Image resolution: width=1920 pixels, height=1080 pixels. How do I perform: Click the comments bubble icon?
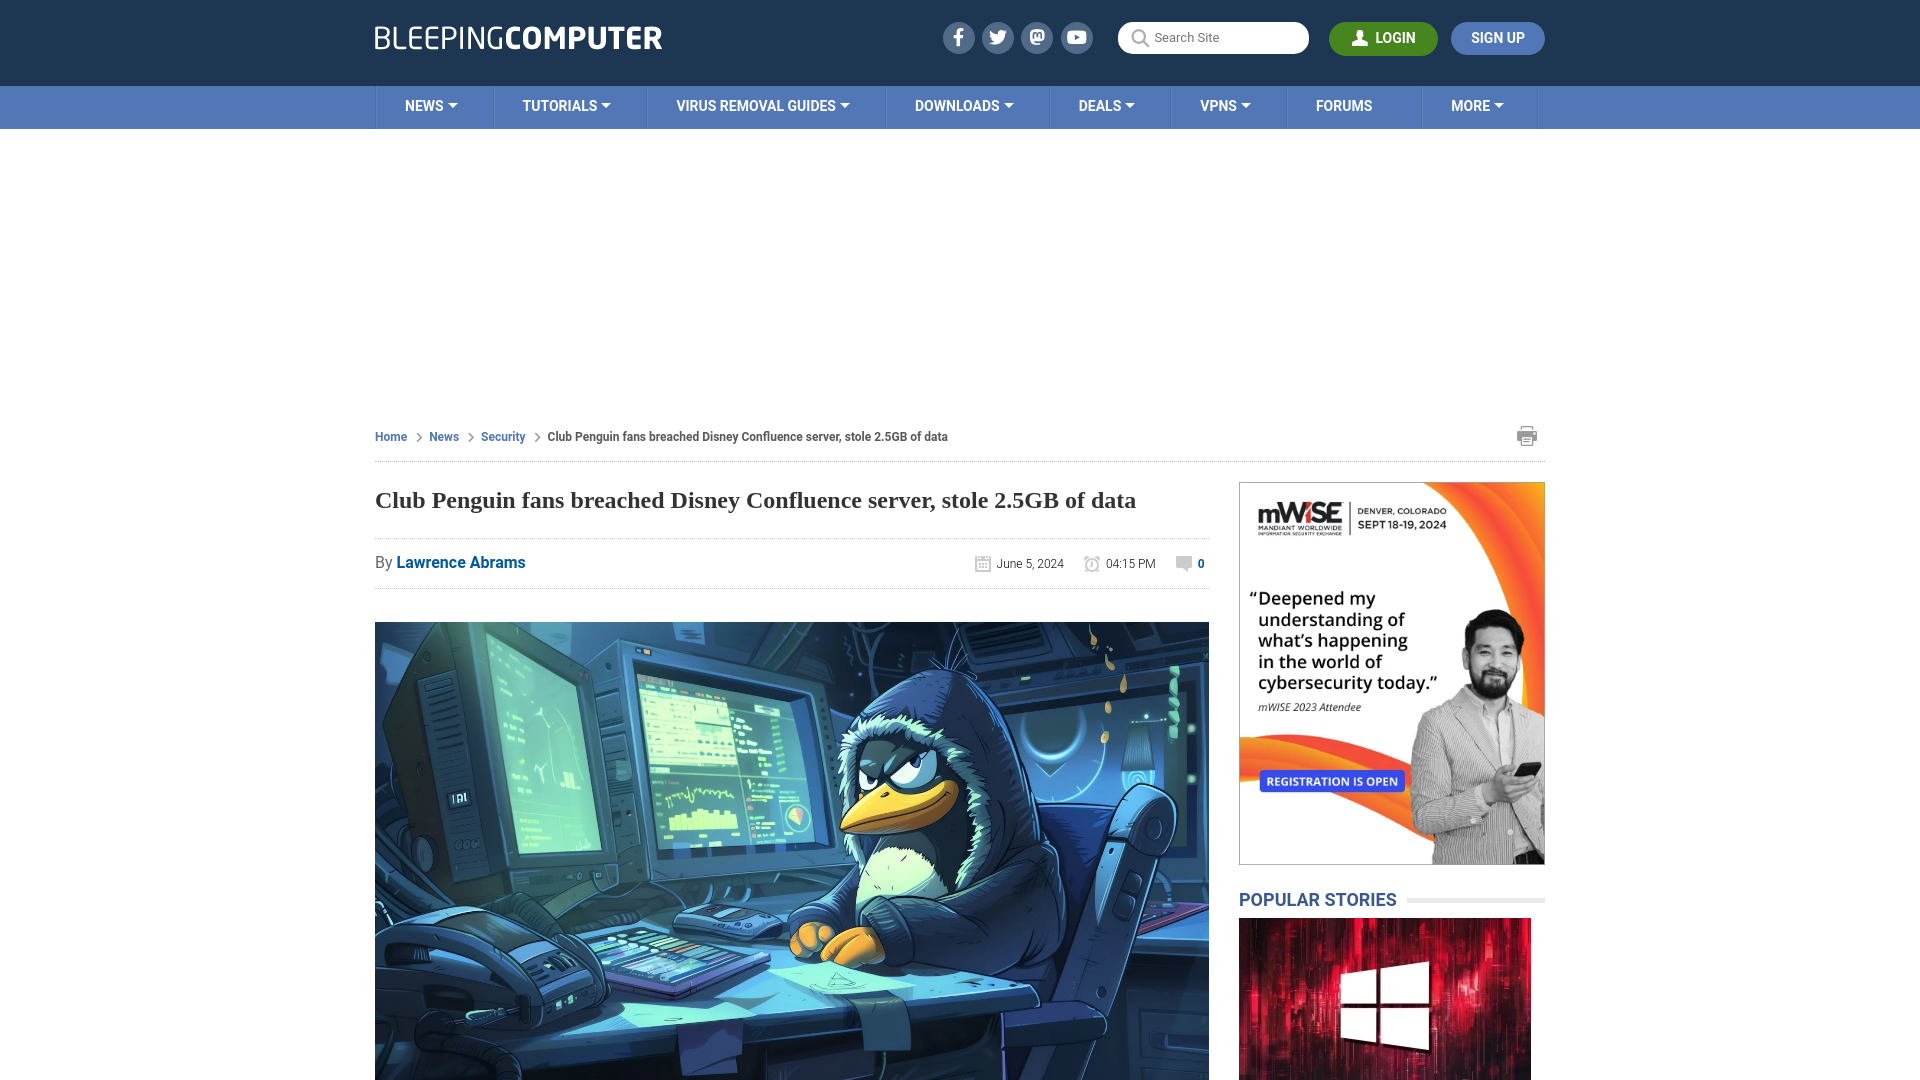click(1184, 564)
